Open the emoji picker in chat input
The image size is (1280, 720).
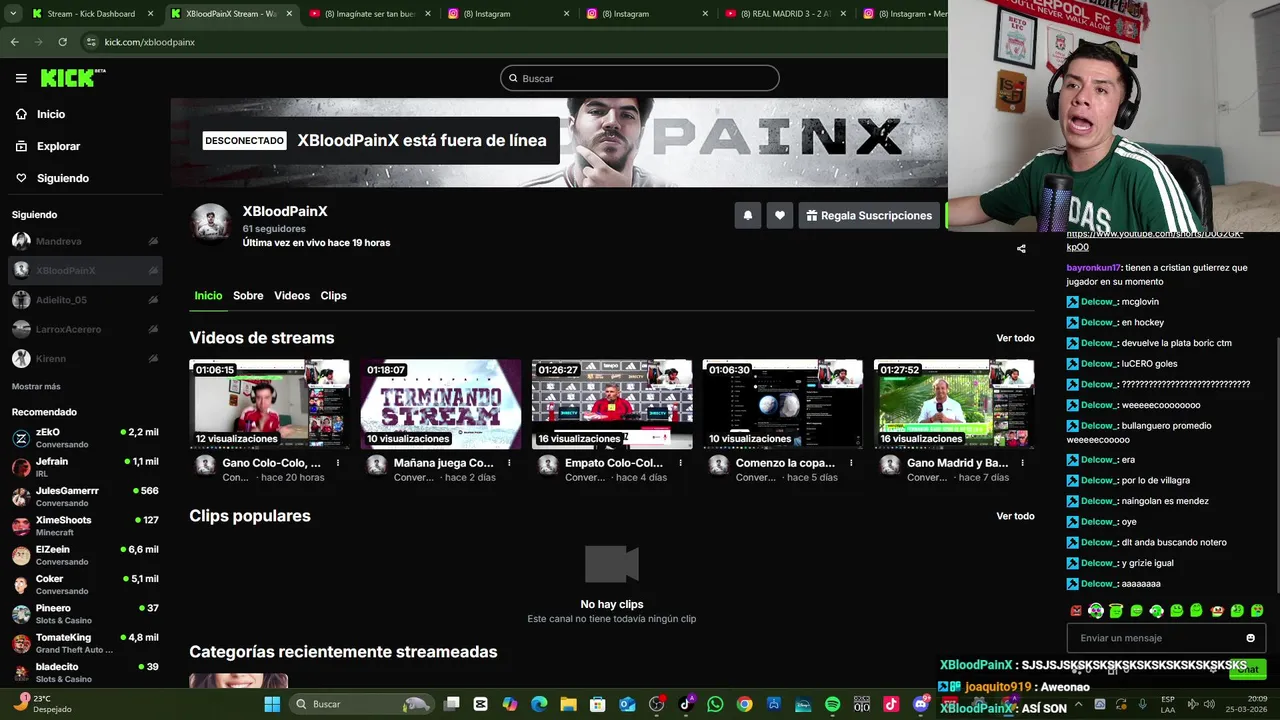tap(1250, 638)
